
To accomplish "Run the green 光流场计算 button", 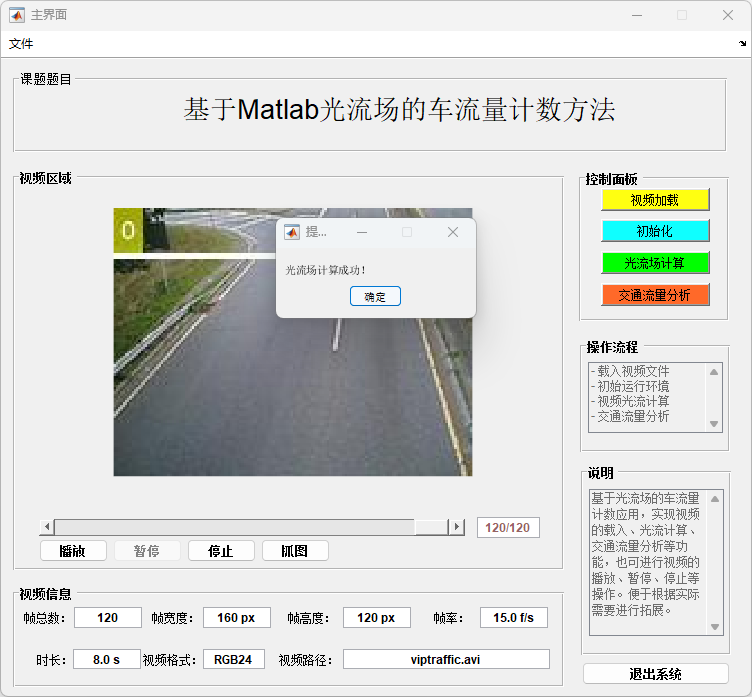I will pos(655,263).
